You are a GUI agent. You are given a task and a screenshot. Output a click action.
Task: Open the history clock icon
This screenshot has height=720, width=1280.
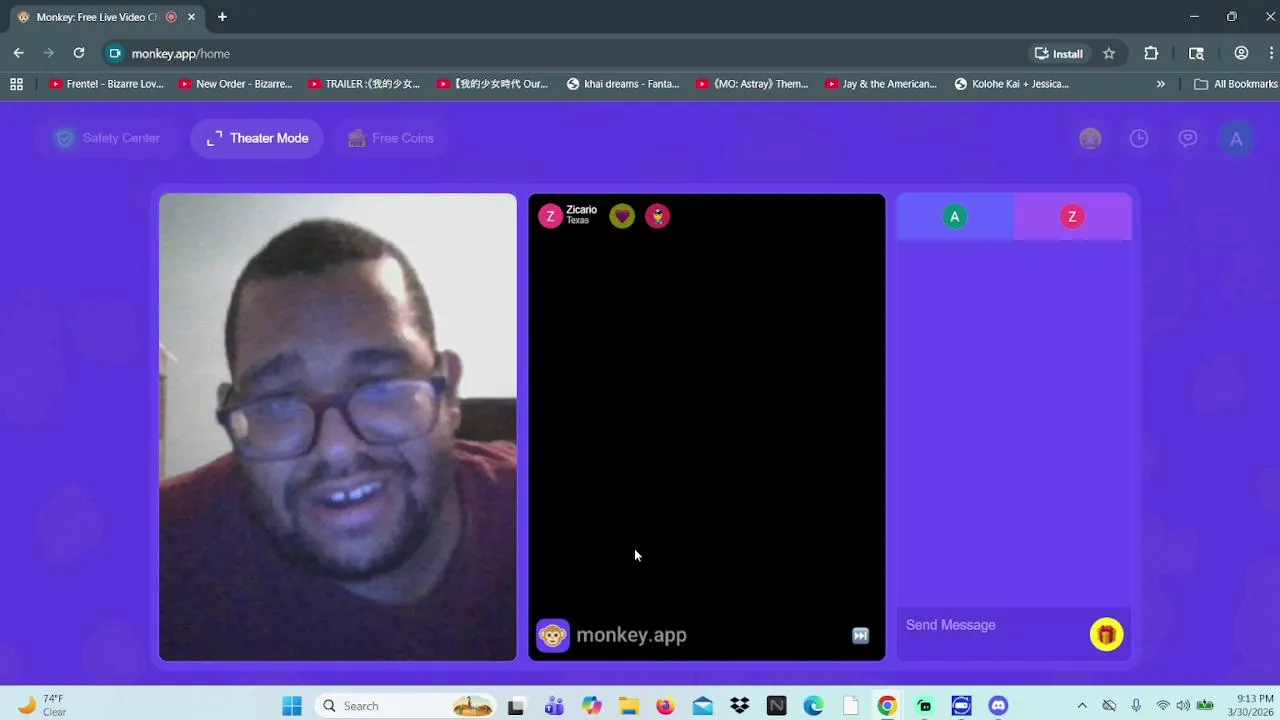pyautogui.click(x=1139, y=139)
